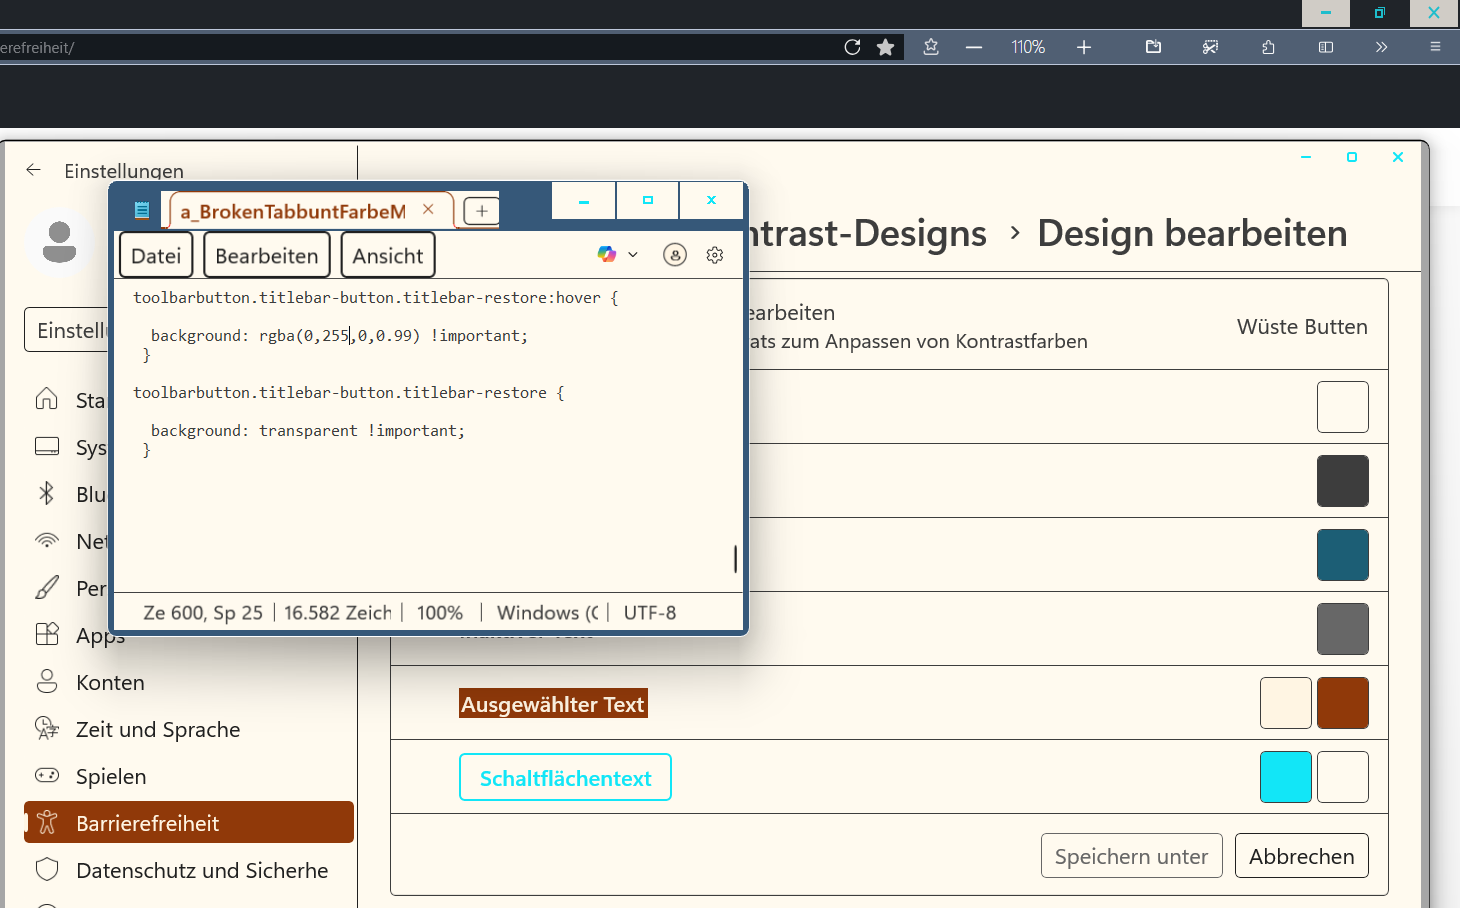1460x908 pixels.
Task: Open the Ansicht menu
Action: 387,256
